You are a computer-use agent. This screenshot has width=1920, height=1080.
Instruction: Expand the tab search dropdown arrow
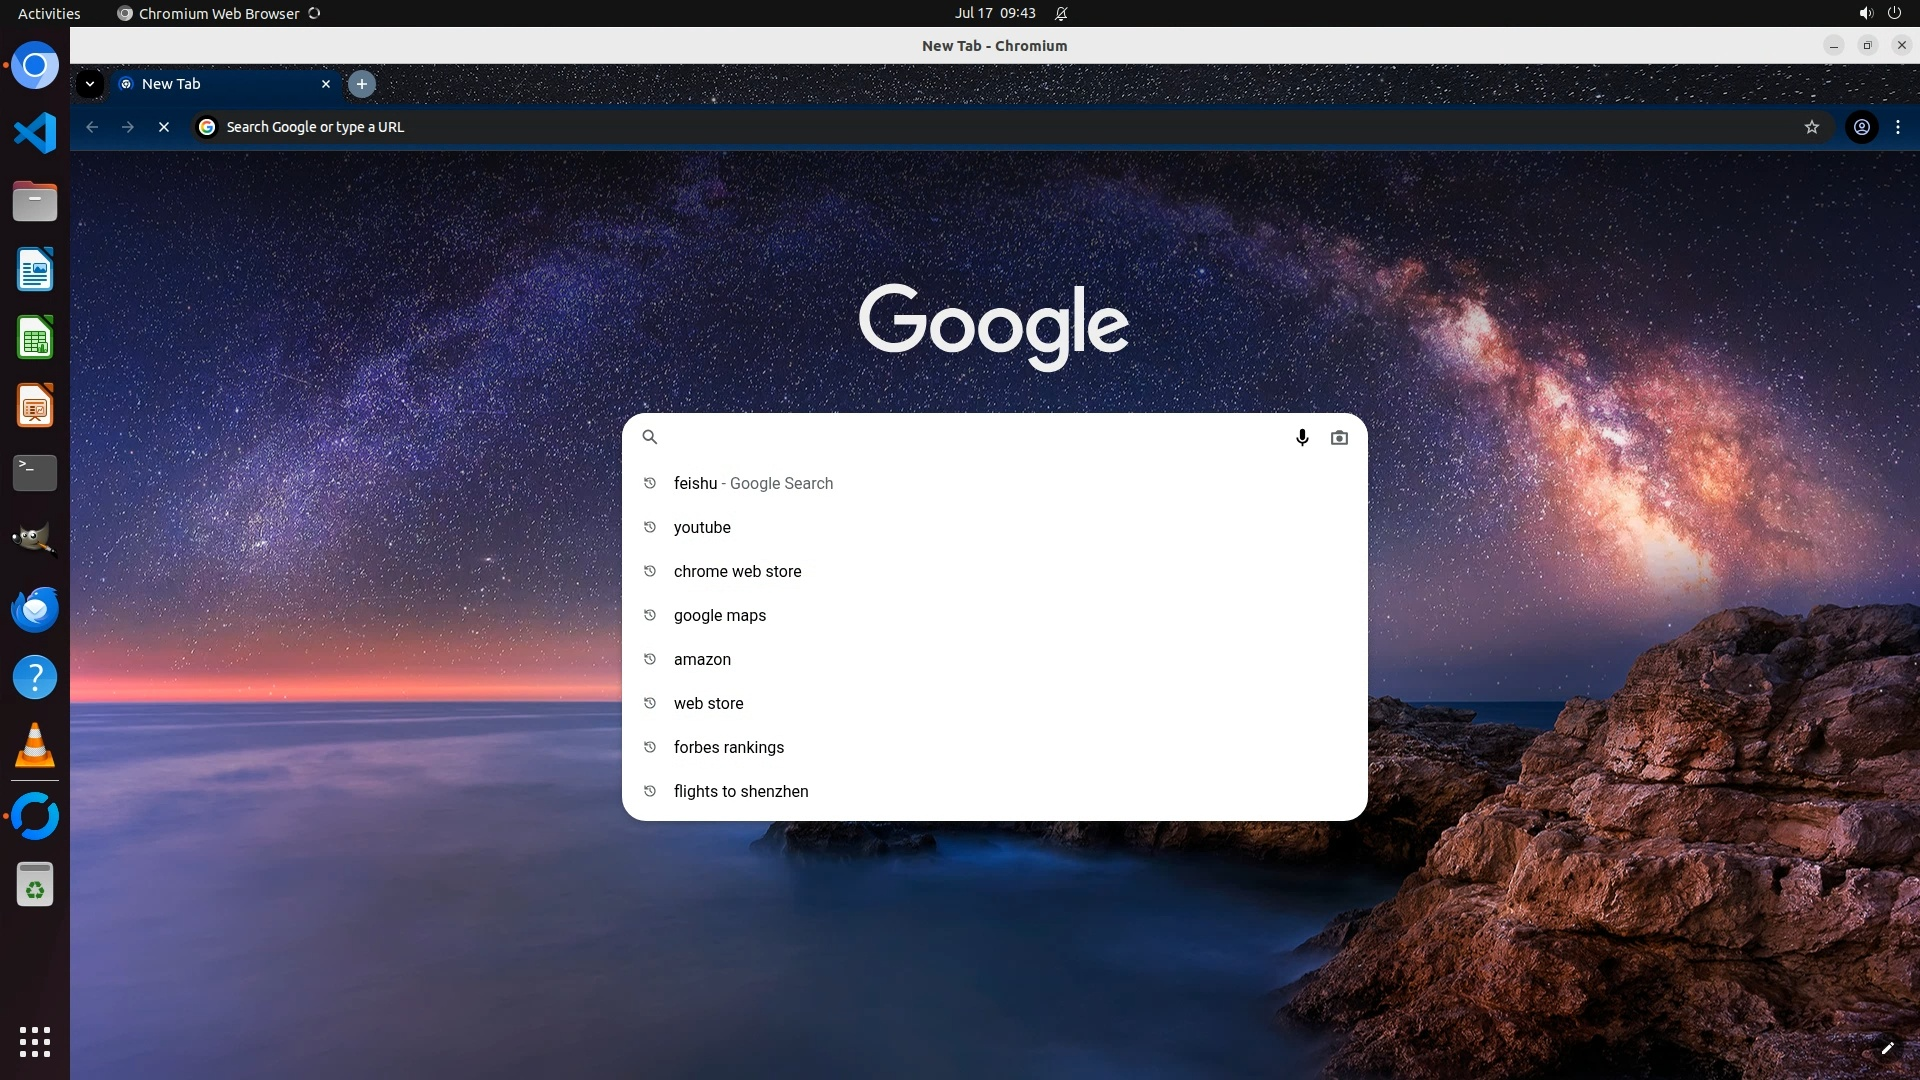[x=90, y=84]
